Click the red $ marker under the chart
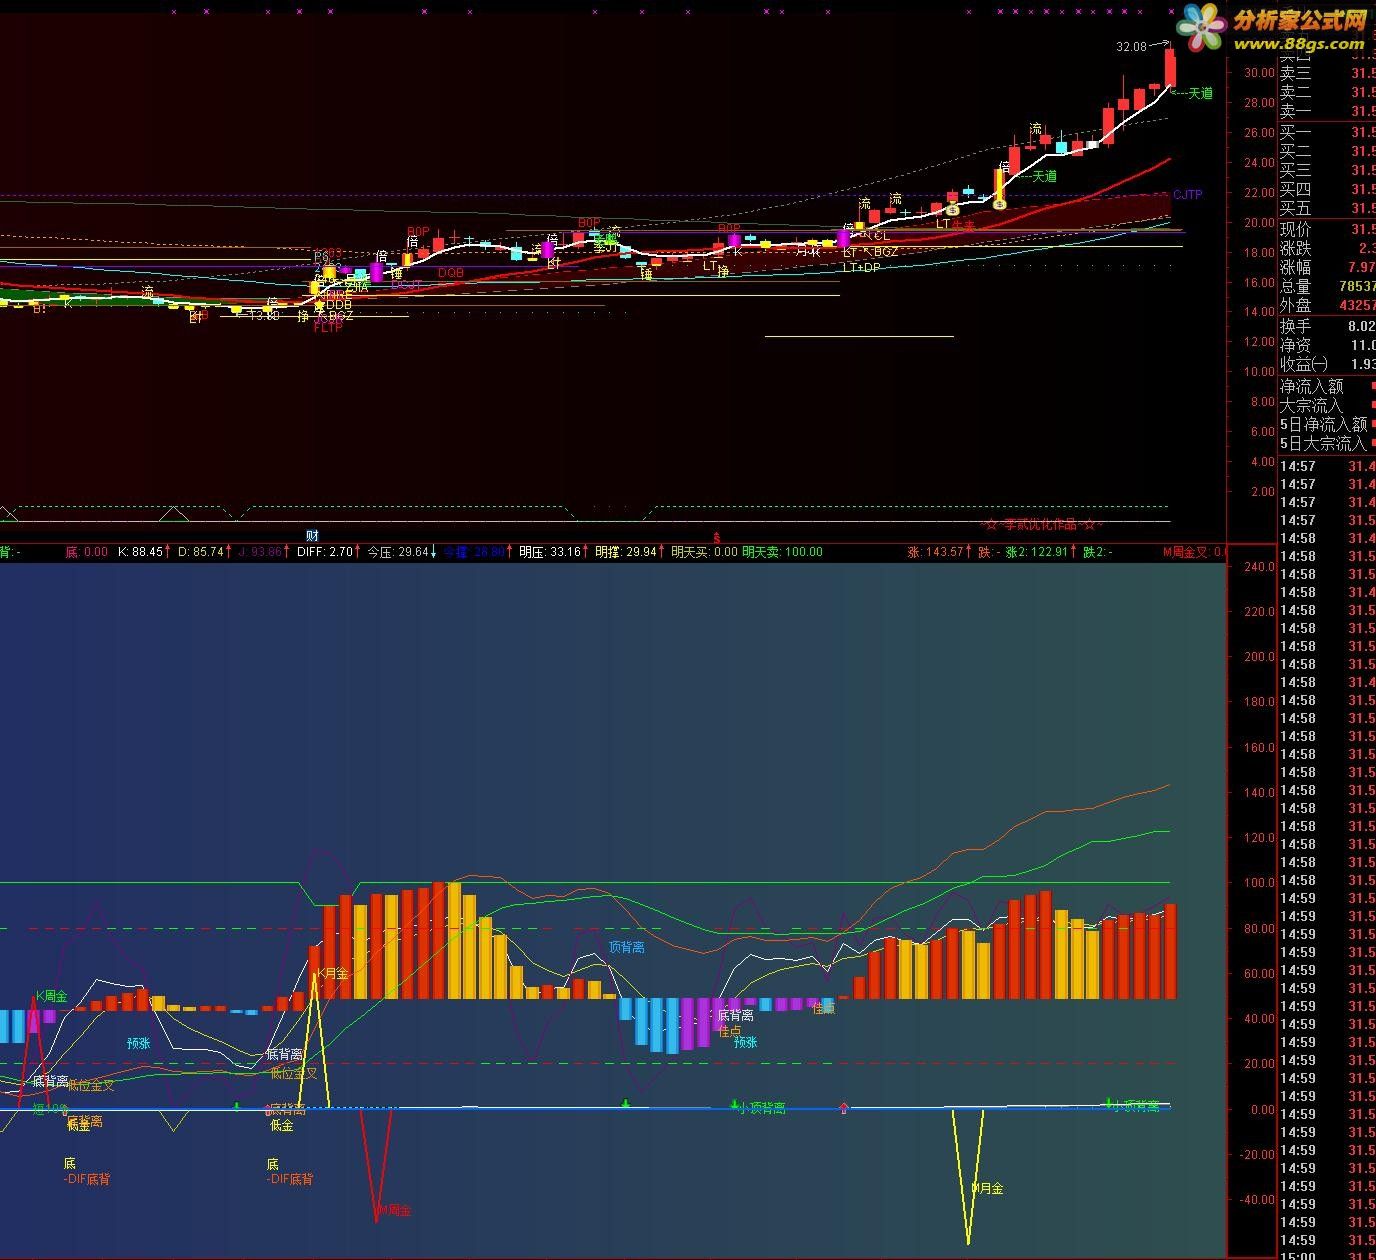 [x=715, y=537]
